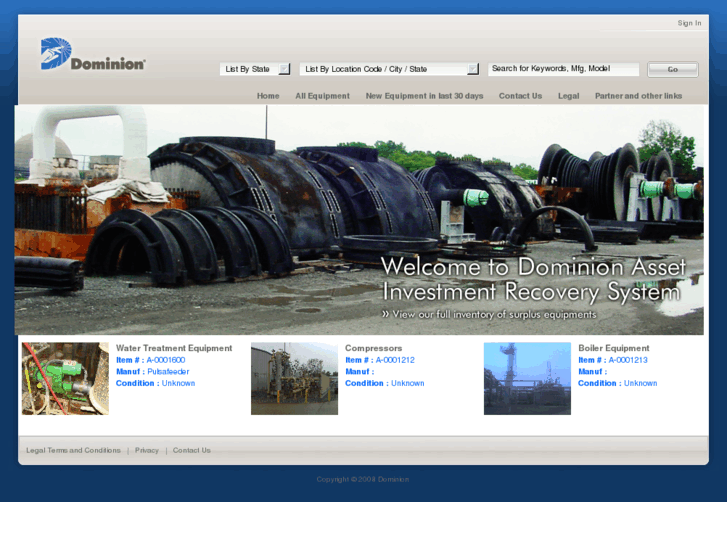
Task: Open the Boiler Equipment thumbnail image
Action: click(x=527, y=378)
